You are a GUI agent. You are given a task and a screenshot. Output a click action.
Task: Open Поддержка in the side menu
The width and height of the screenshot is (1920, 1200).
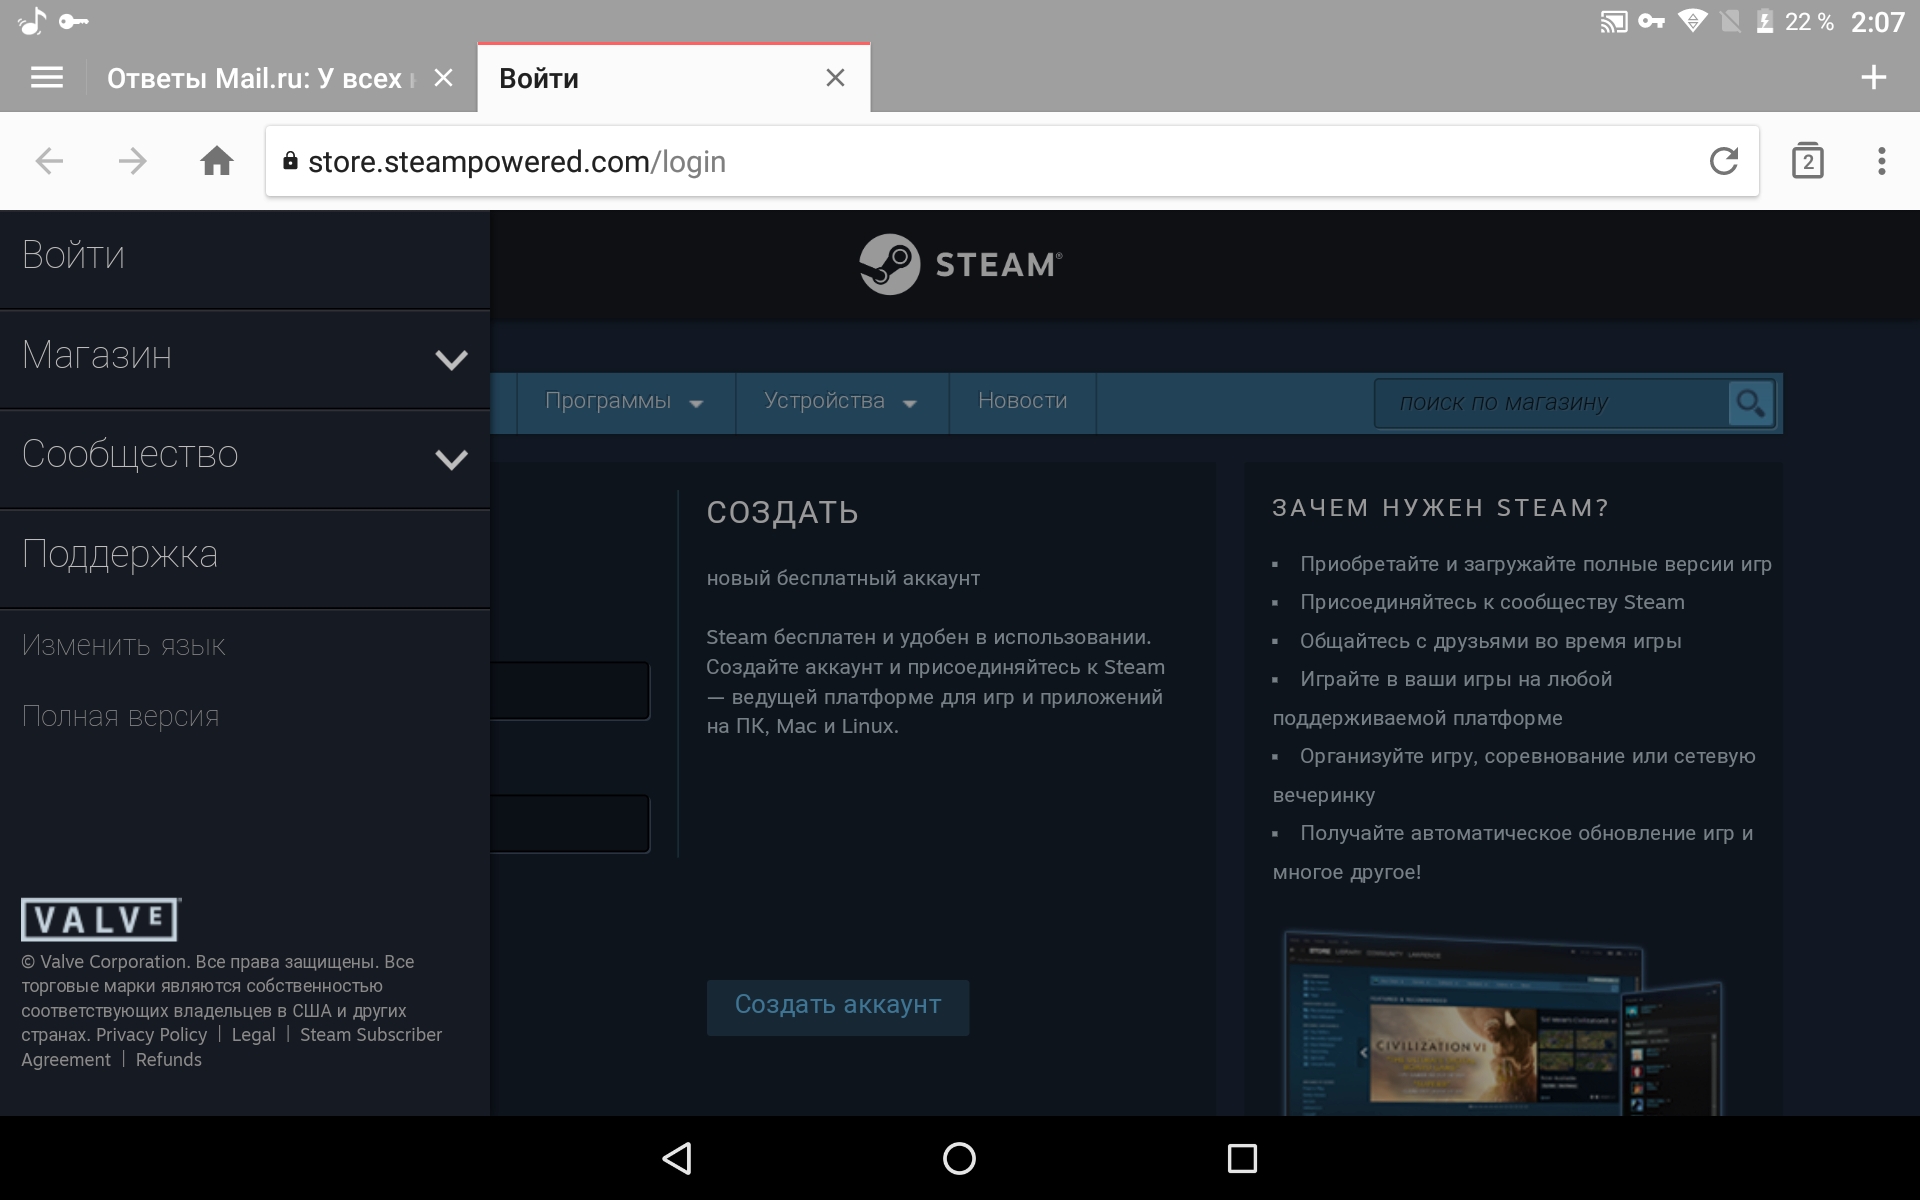pos(244,557)
